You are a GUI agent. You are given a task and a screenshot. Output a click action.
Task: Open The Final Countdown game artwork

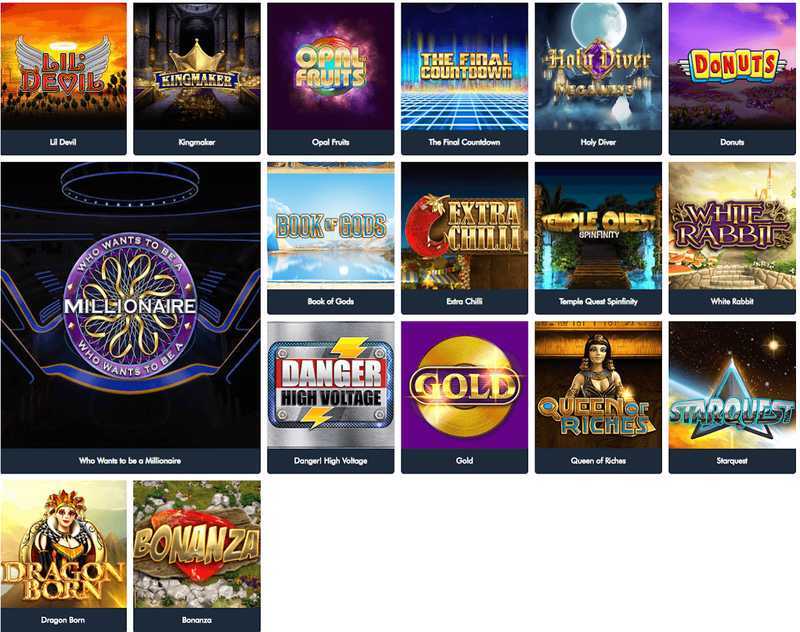click(464, 66)
